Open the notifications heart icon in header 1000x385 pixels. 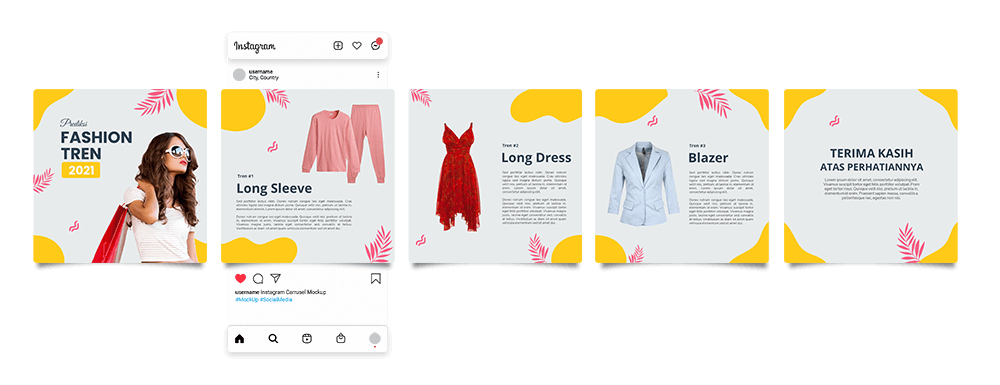pyautogui.click(x=357, y=46)
